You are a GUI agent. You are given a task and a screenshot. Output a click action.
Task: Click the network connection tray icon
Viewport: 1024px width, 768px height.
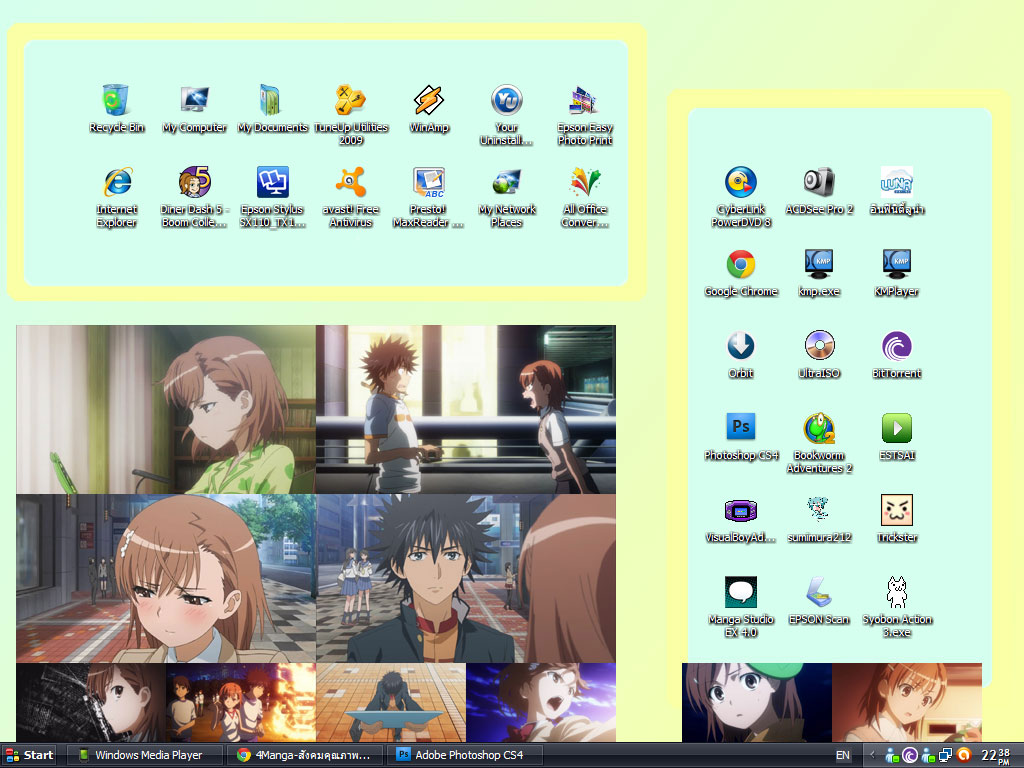pyautogui.click(x=946, y=755)
